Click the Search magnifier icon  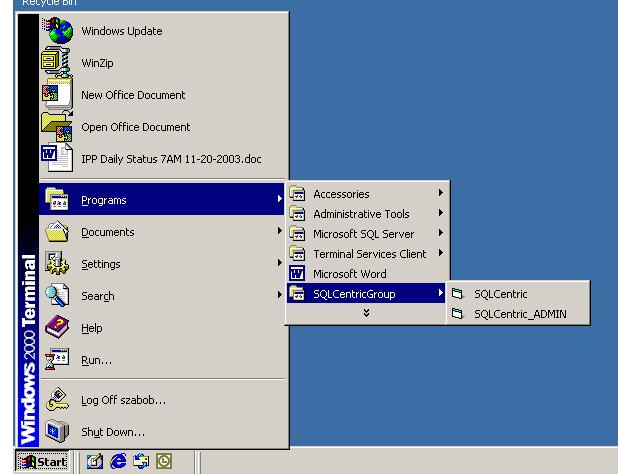coord(57,295)
